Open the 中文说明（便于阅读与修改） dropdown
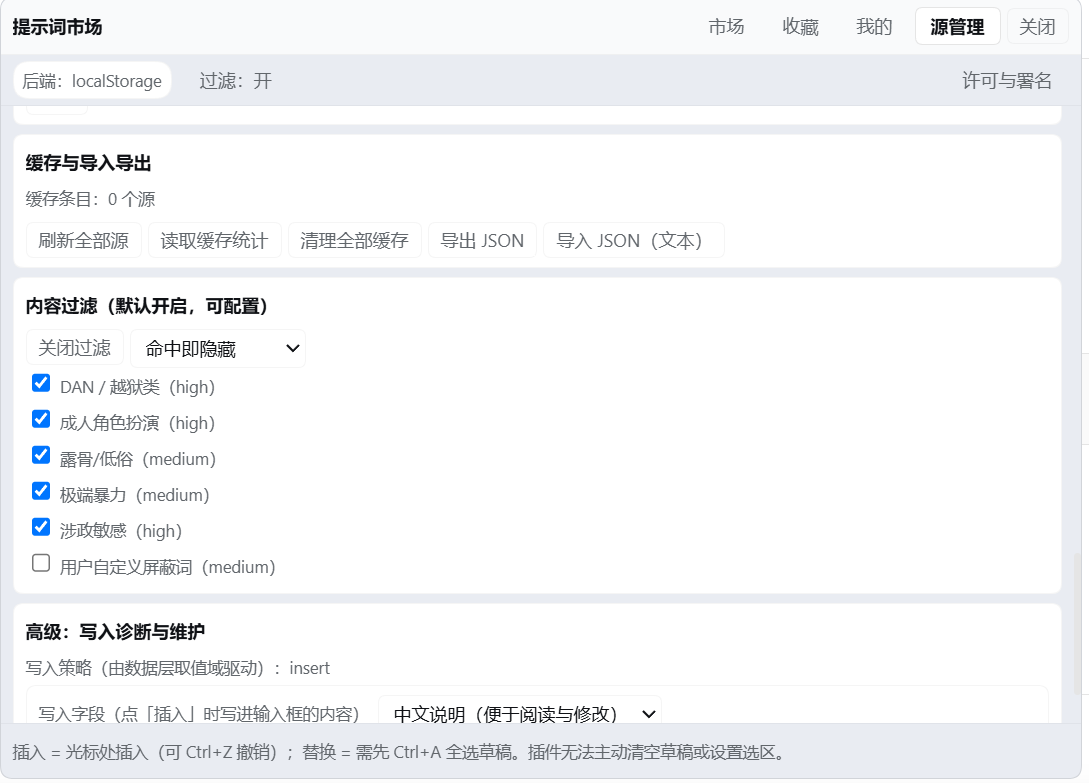Screen dimensions: 1089x783 519,710
